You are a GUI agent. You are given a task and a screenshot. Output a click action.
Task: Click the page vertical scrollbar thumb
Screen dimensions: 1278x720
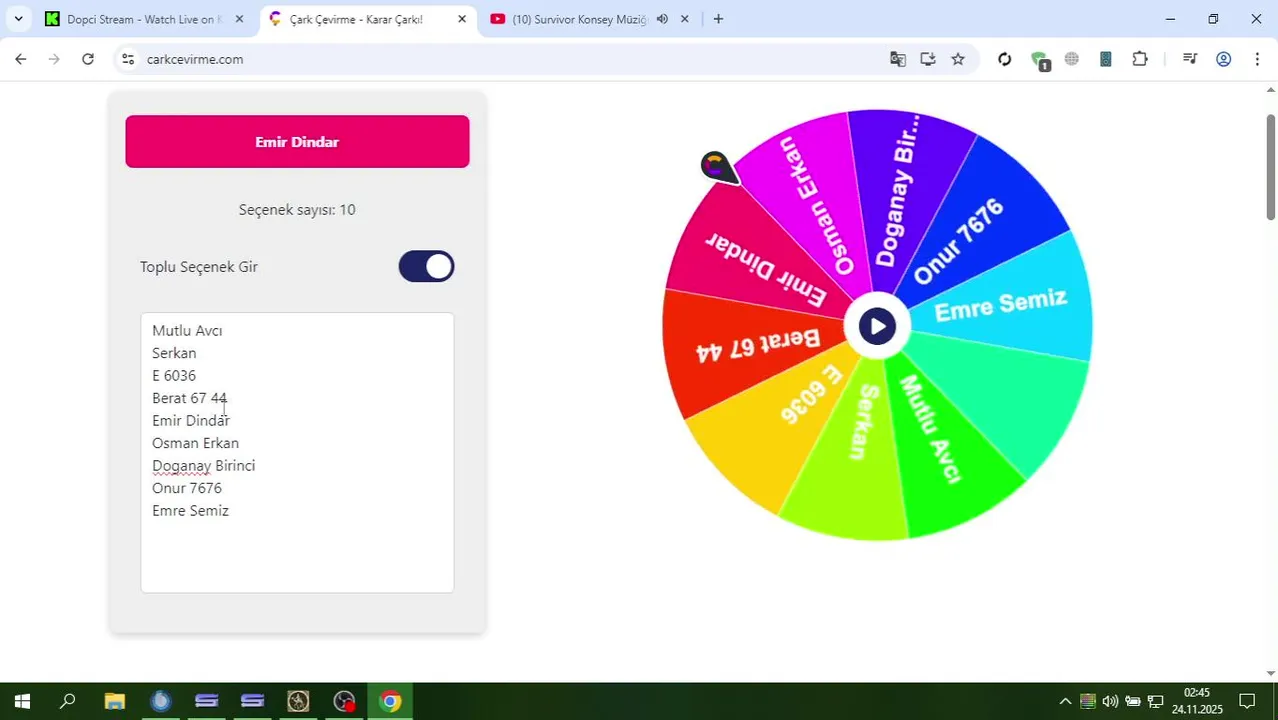(x=1271, y=167)
